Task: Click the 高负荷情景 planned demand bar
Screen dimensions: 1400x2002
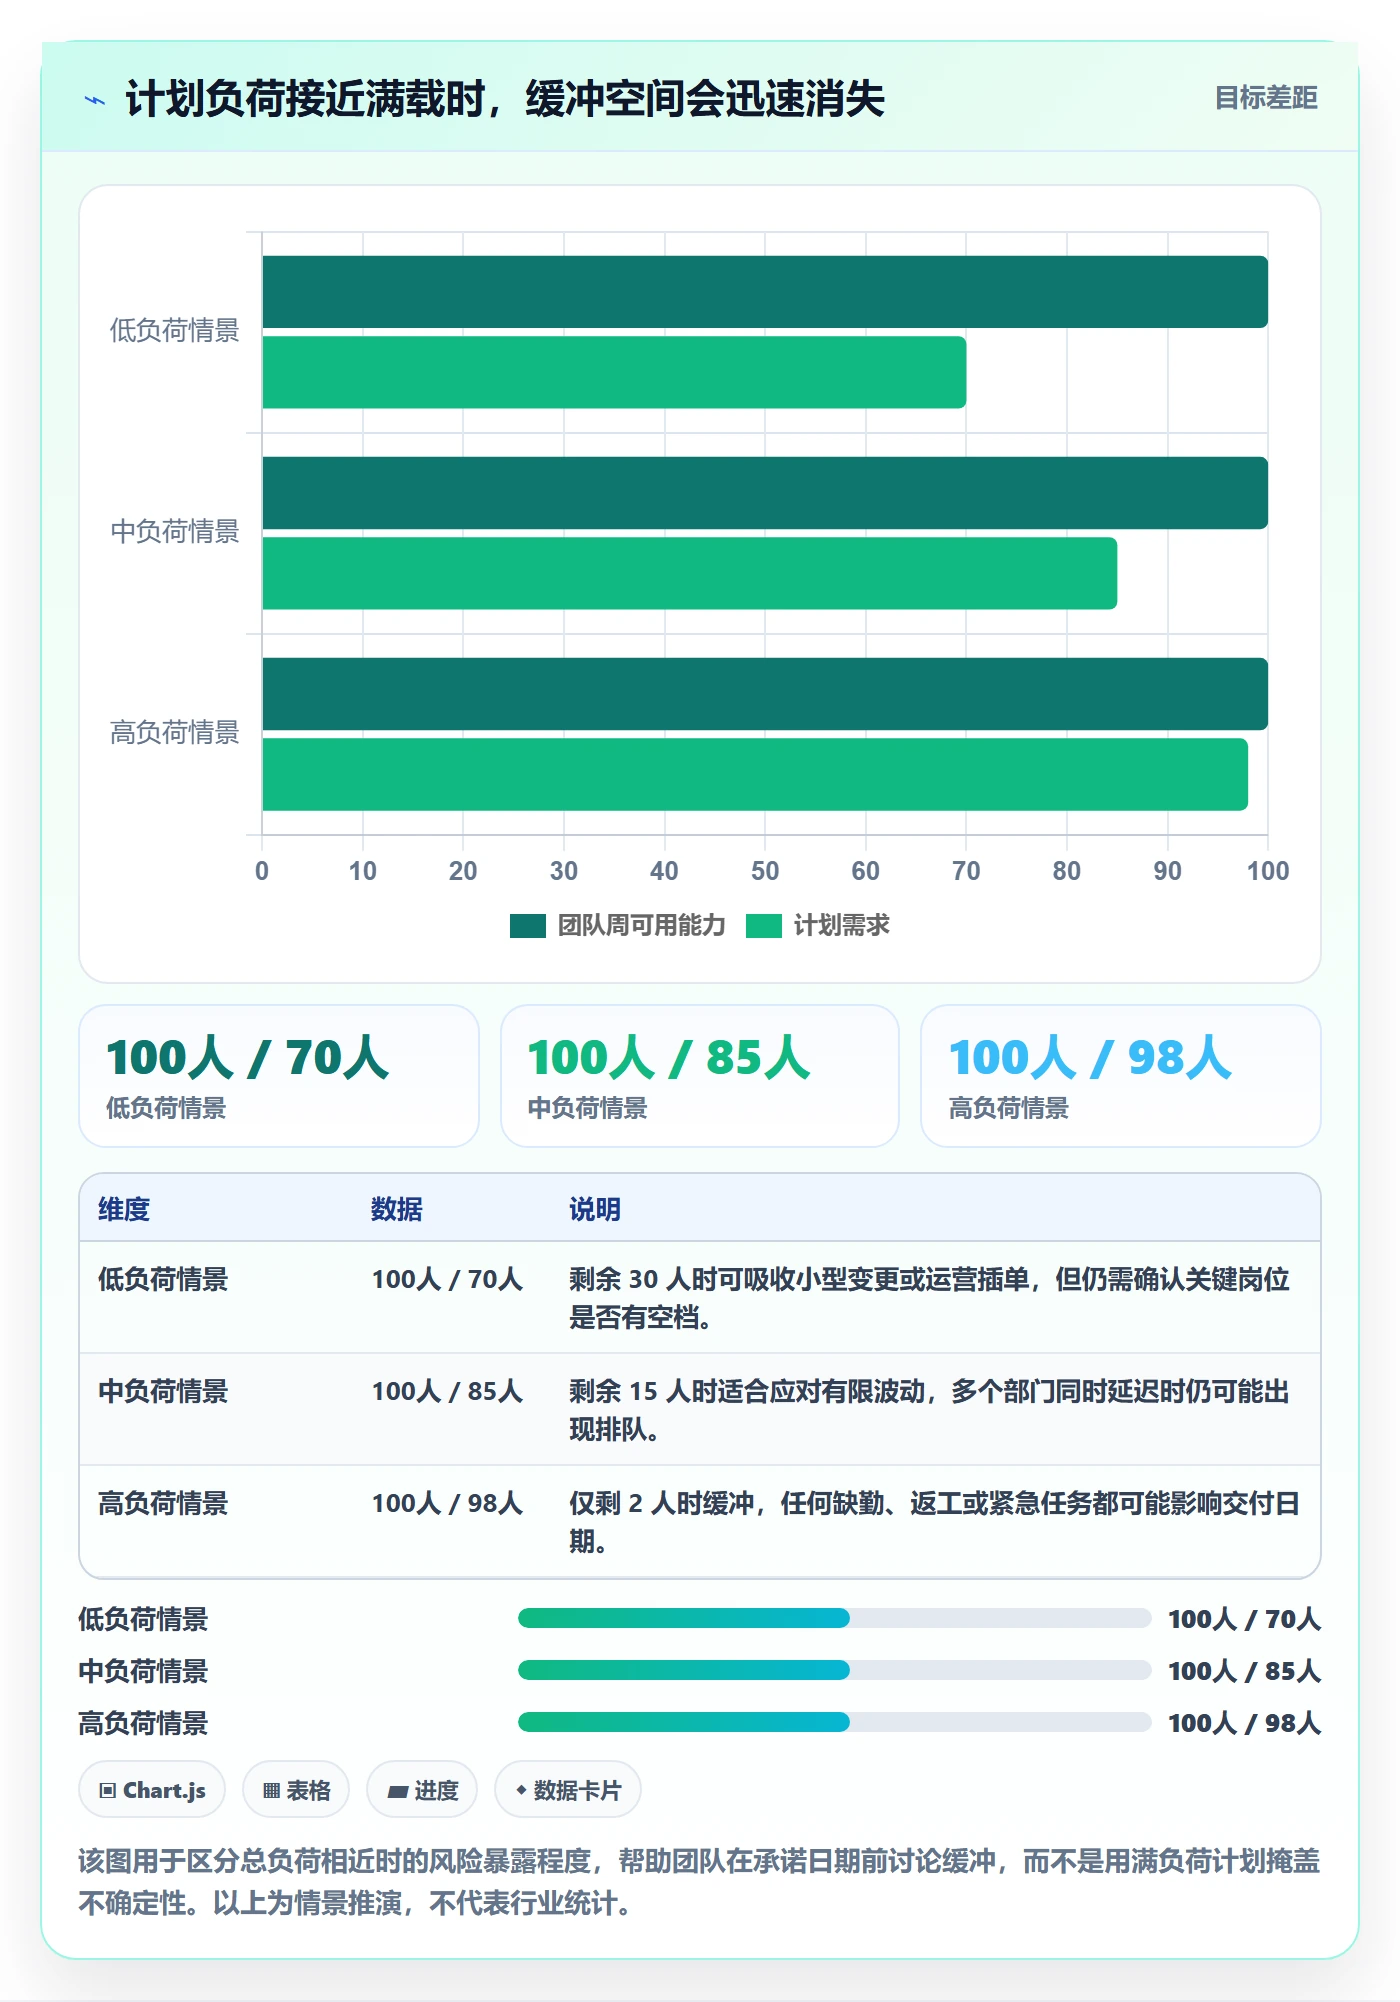Action: [755, 774]
